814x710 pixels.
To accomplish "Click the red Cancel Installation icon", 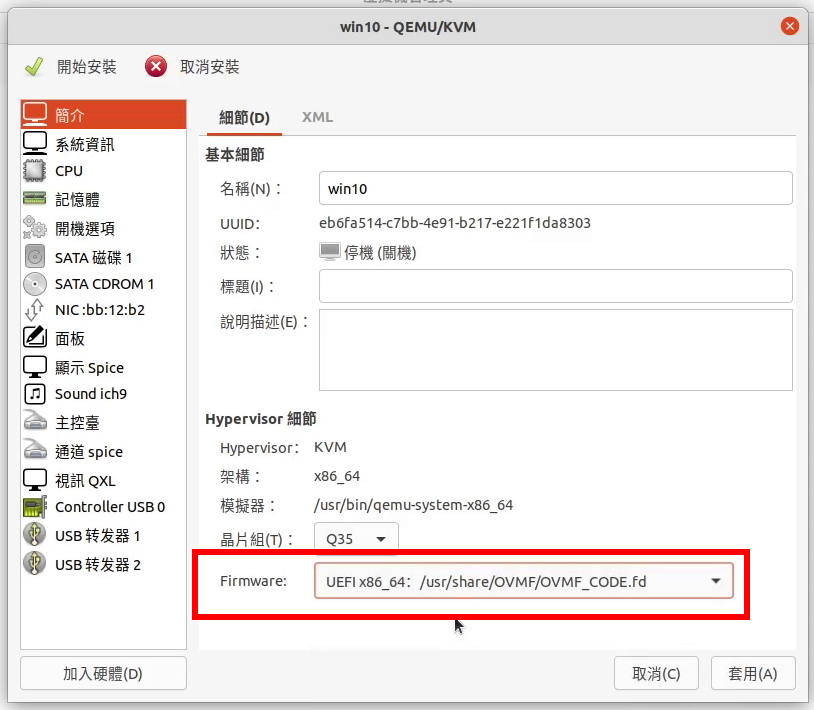I will click(156, 67).
